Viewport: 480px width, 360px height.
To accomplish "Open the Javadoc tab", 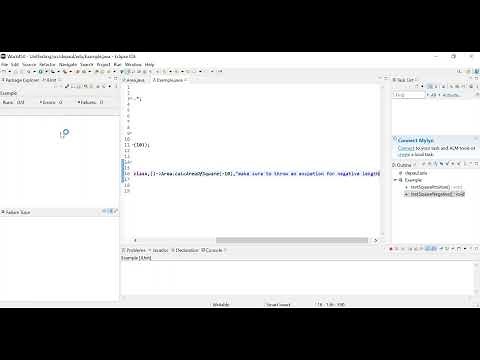I will tap(159, 250).
